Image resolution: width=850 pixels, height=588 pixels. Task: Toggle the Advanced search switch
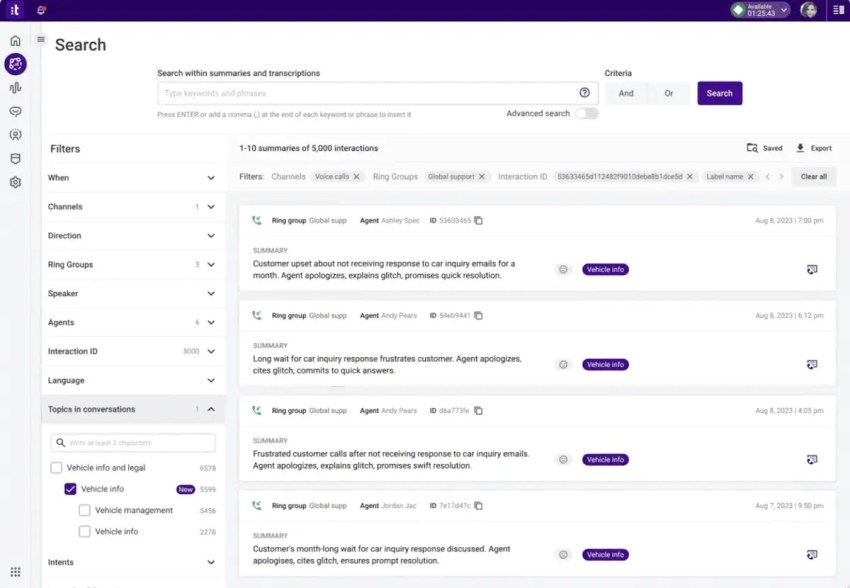(587, 113)
